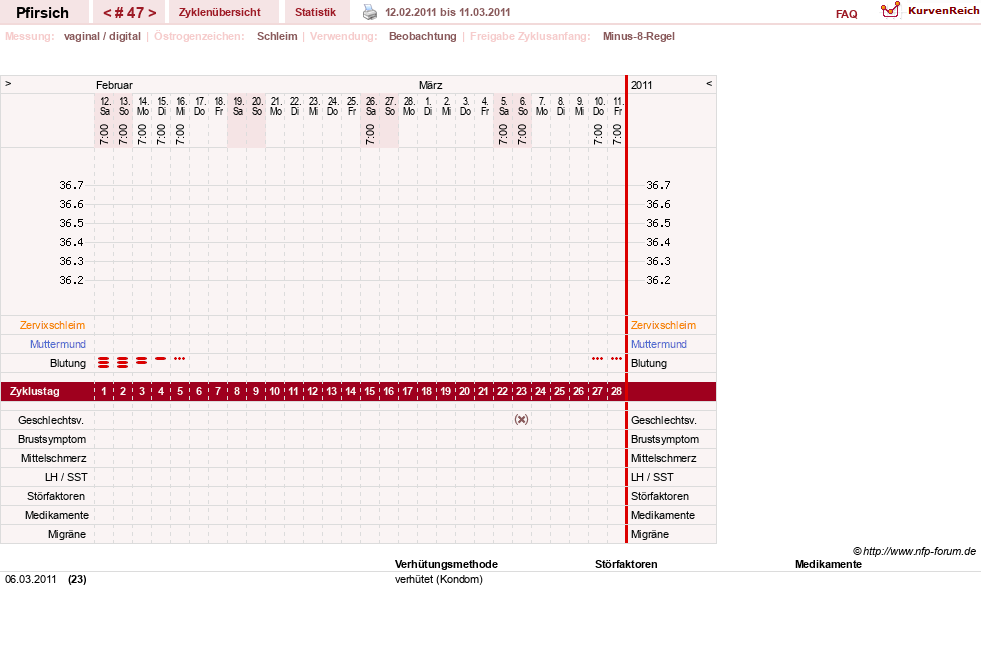Click left Störfaktoren row label

click(56, 496)
